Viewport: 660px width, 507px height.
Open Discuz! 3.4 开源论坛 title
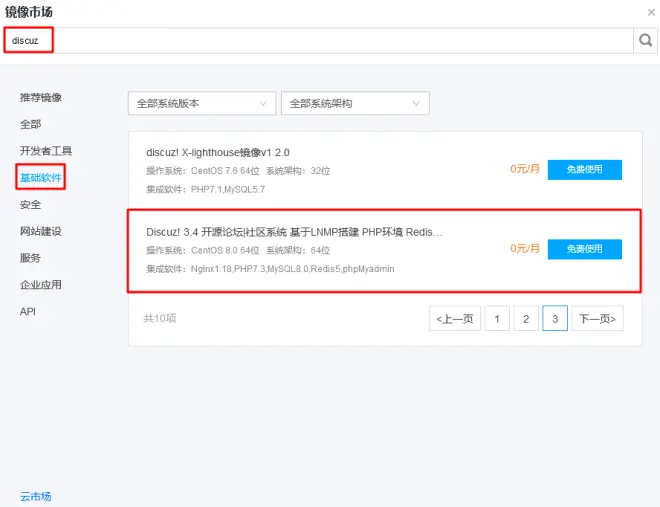click(294, 232)
